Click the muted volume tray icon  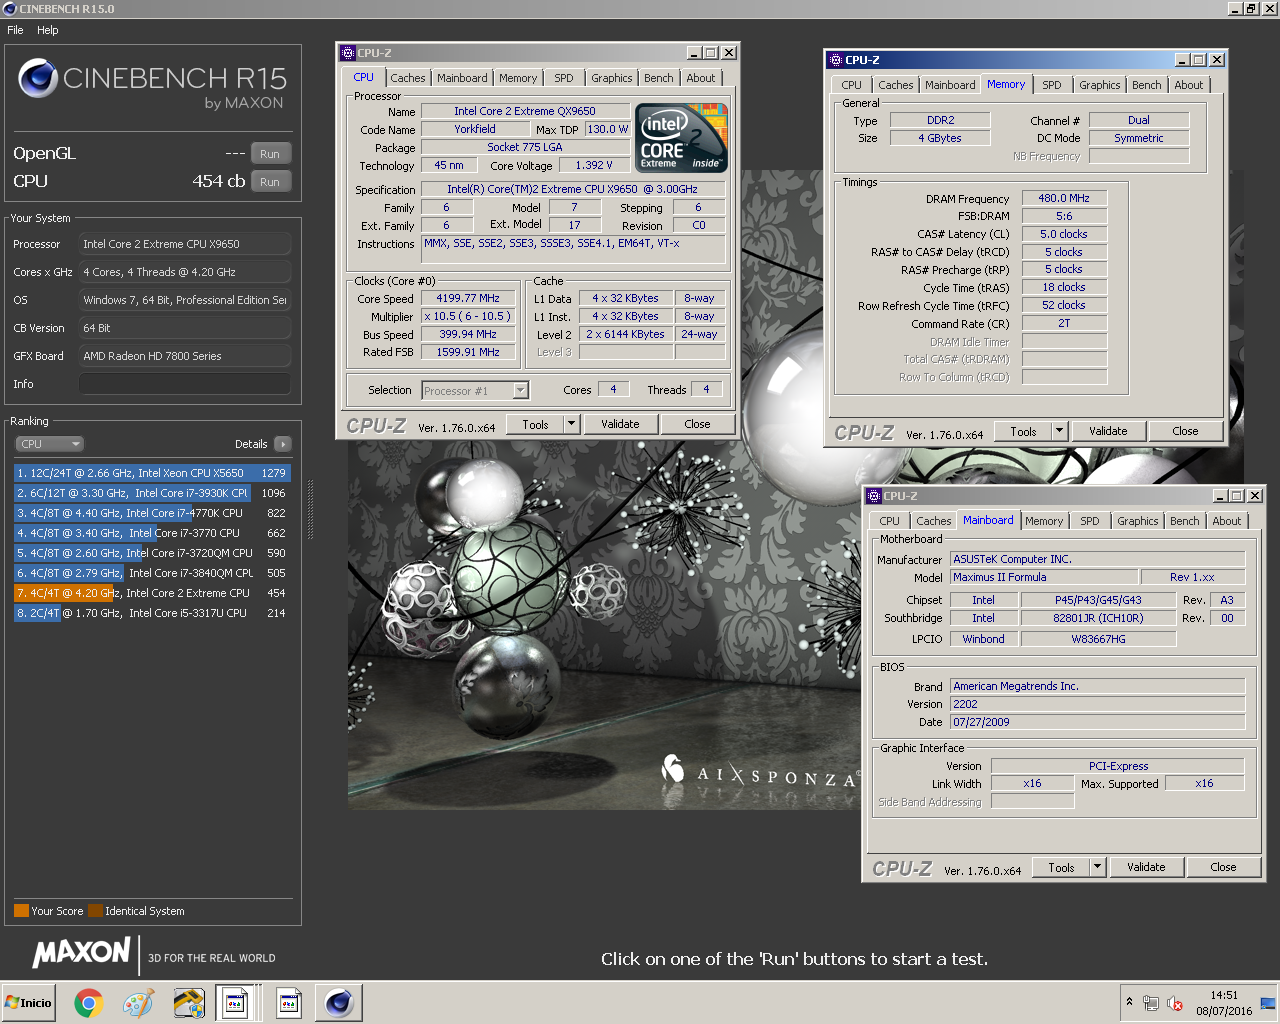pos(1175,1003)
